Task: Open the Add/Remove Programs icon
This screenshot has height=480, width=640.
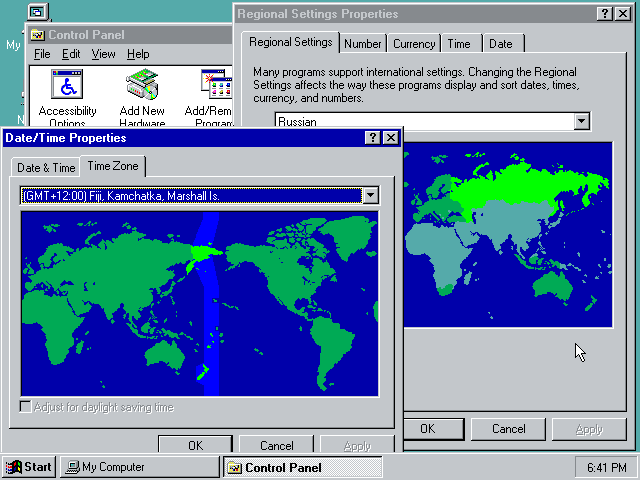Action: pyautogui.click(x=210, y=98)
